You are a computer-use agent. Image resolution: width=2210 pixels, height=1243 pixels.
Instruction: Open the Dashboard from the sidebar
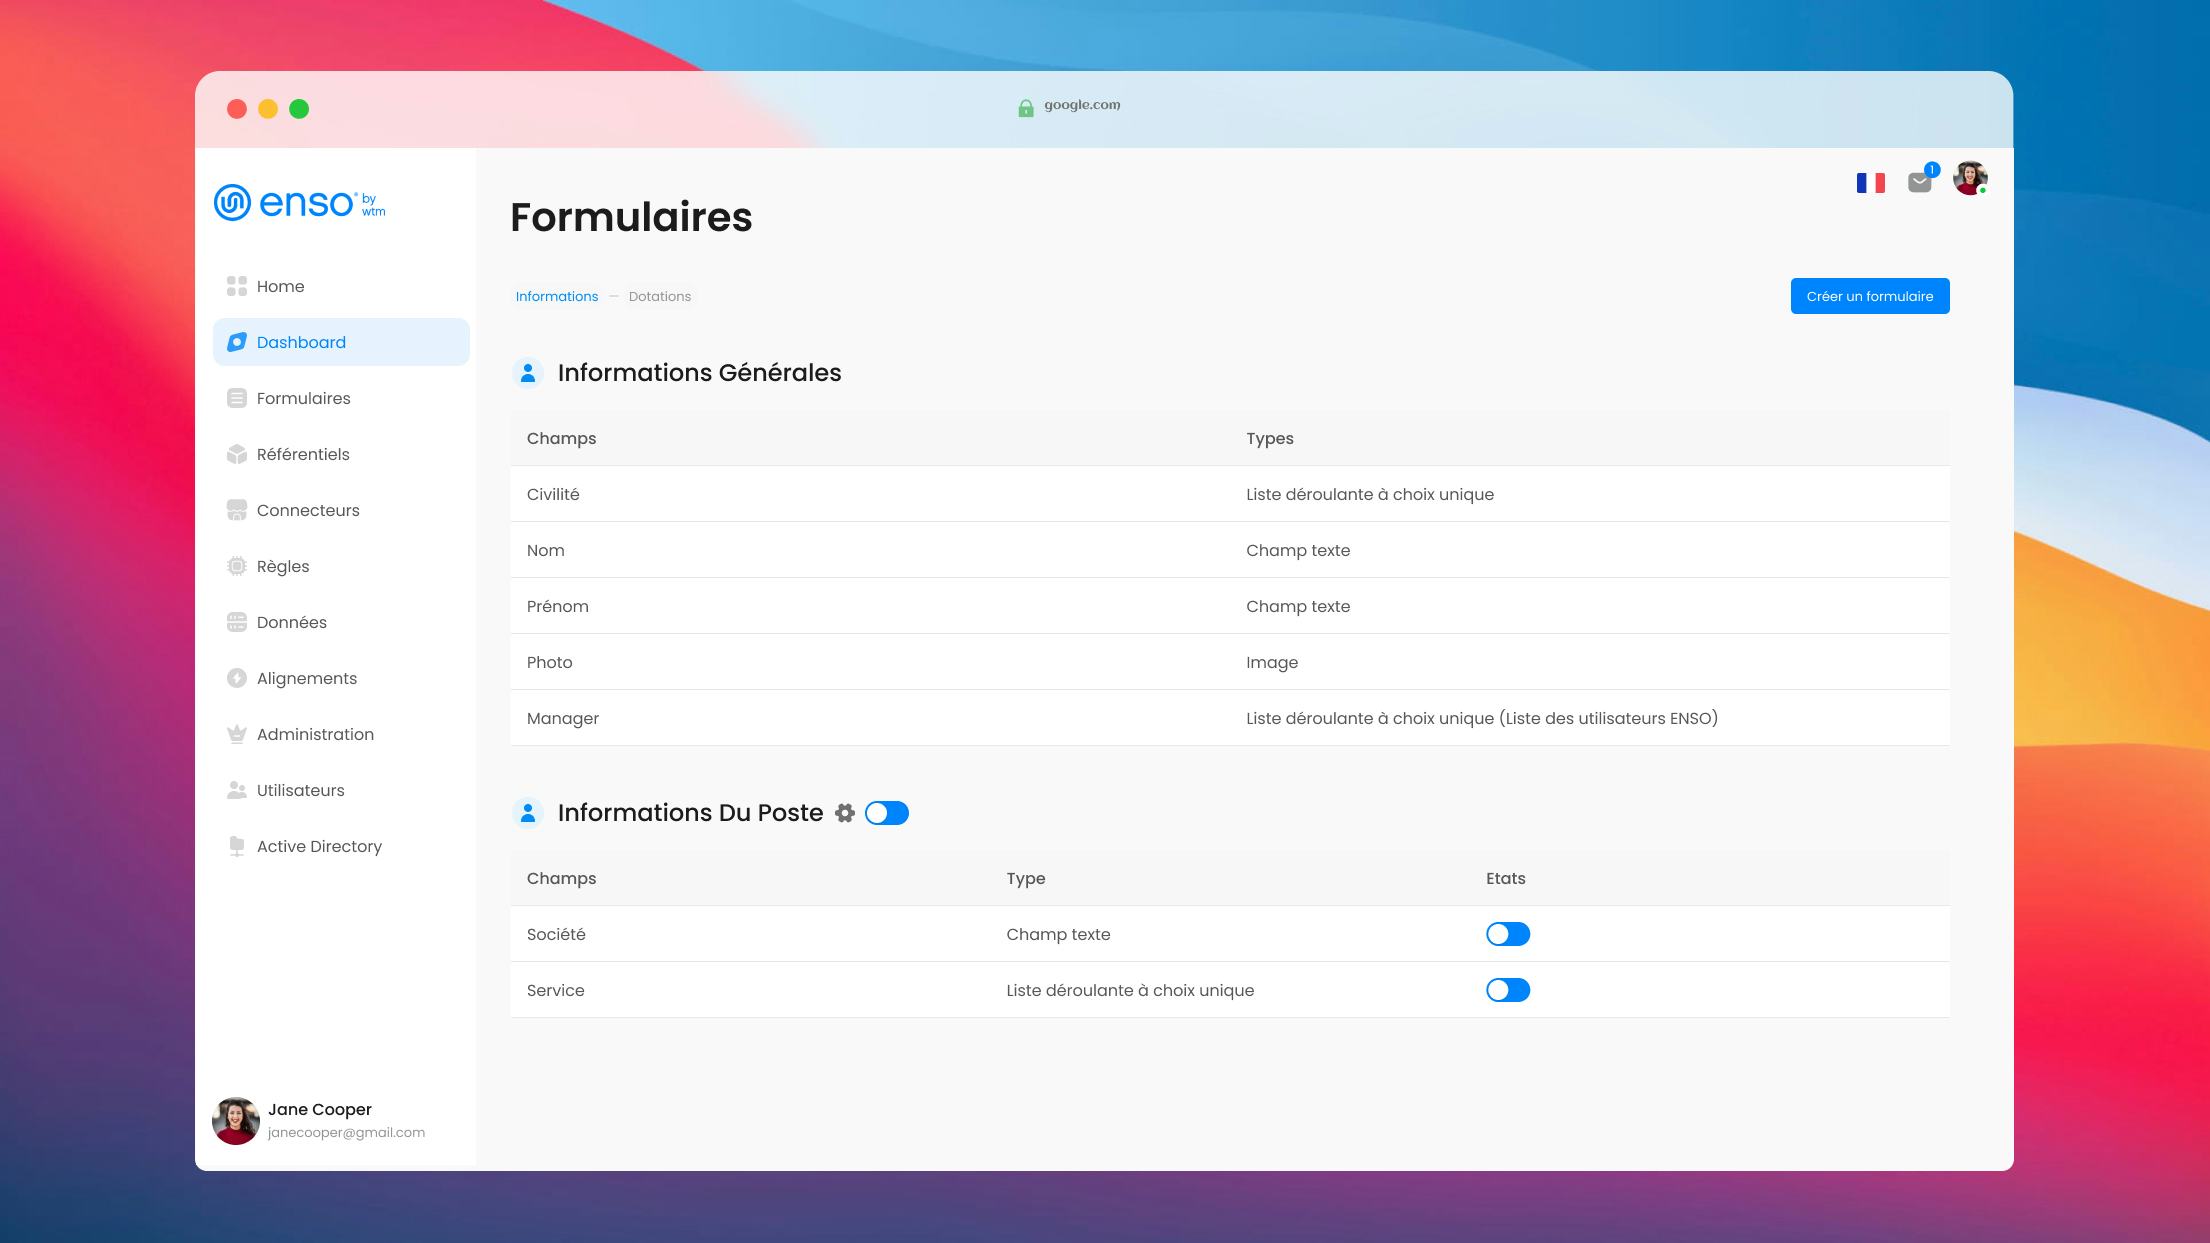(x=300, y=342)
